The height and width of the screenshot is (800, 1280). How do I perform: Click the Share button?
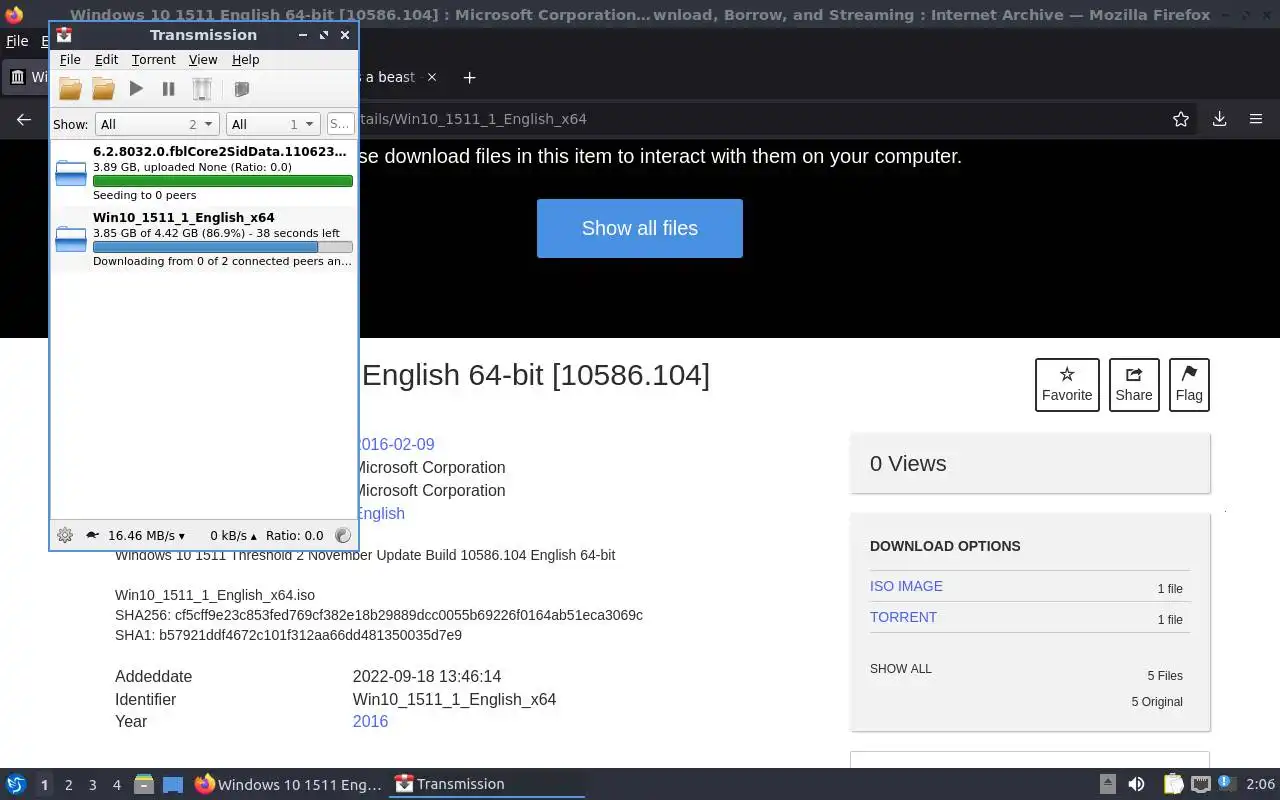tap(1134, 384)
